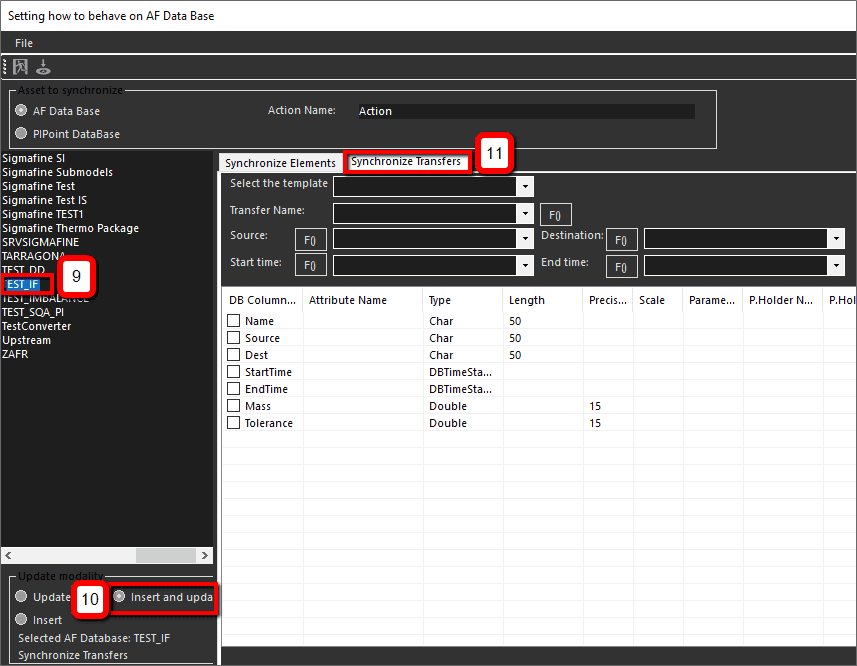Screen dimensions: 857x666
Task: Select the AF Data Base radio button
Action: click(21, 111)
